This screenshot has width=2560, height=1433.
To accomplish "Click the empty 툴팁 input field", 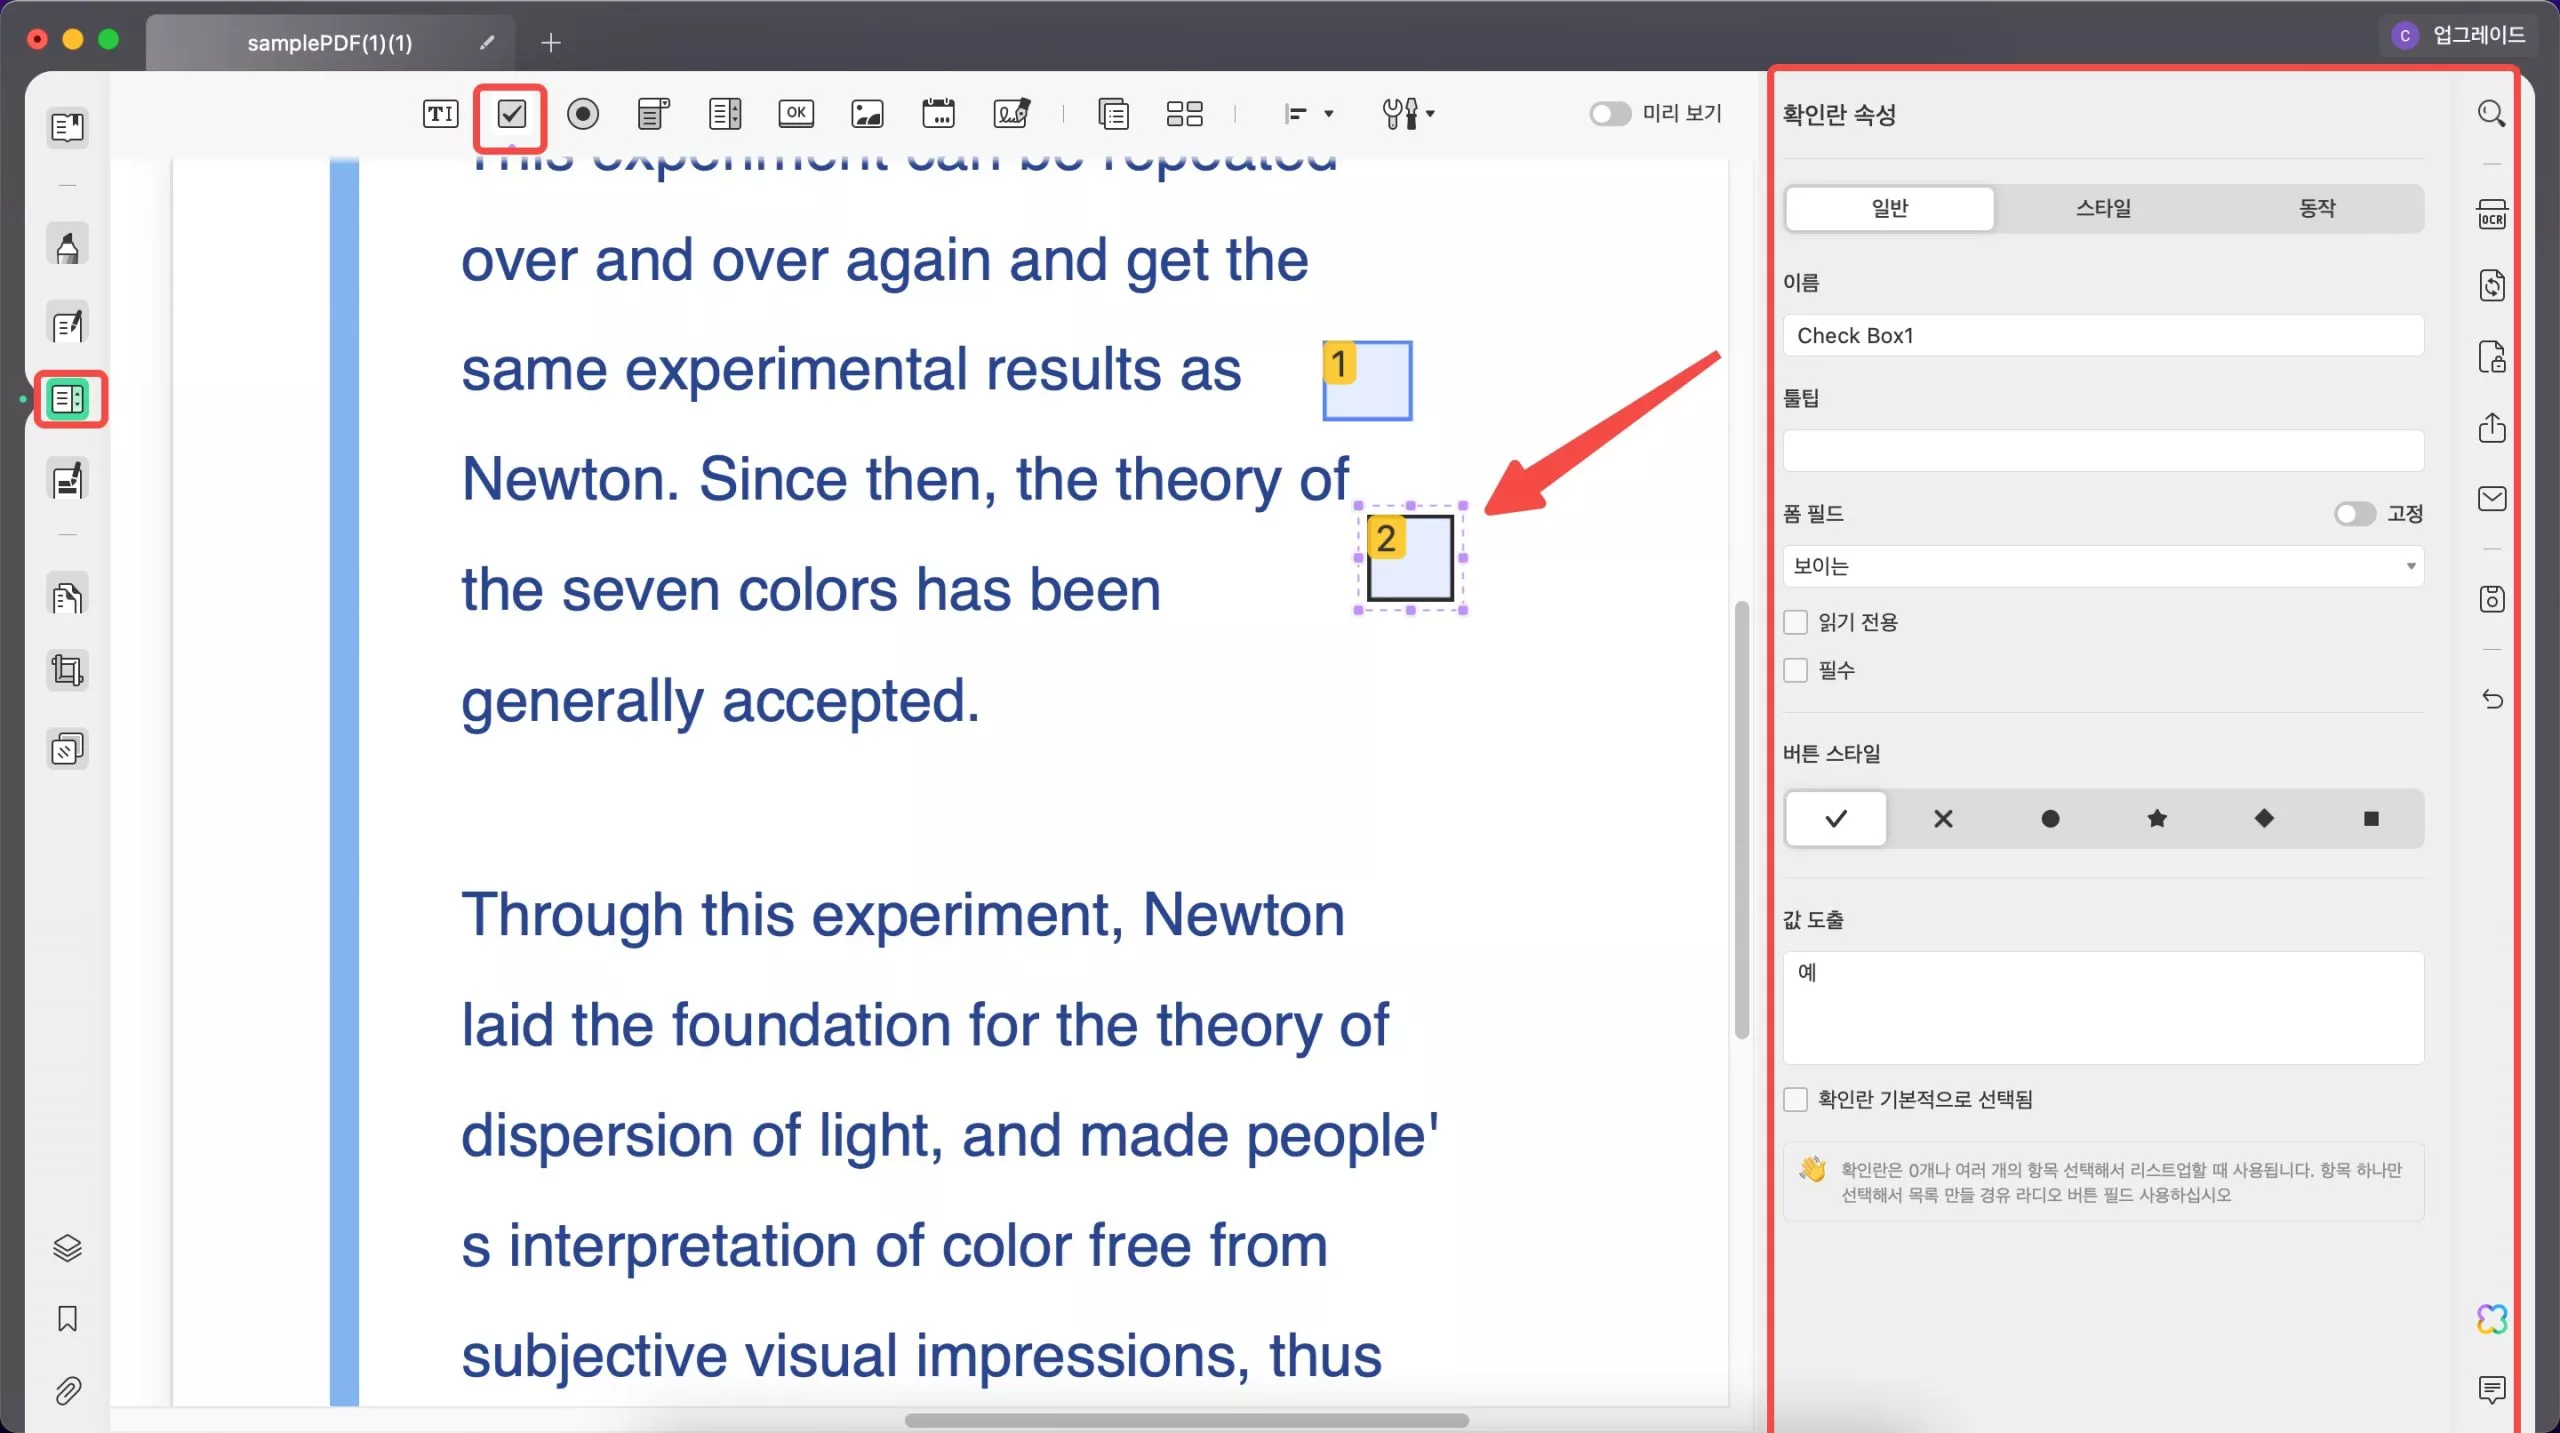I will click(x=2103, y=451).
